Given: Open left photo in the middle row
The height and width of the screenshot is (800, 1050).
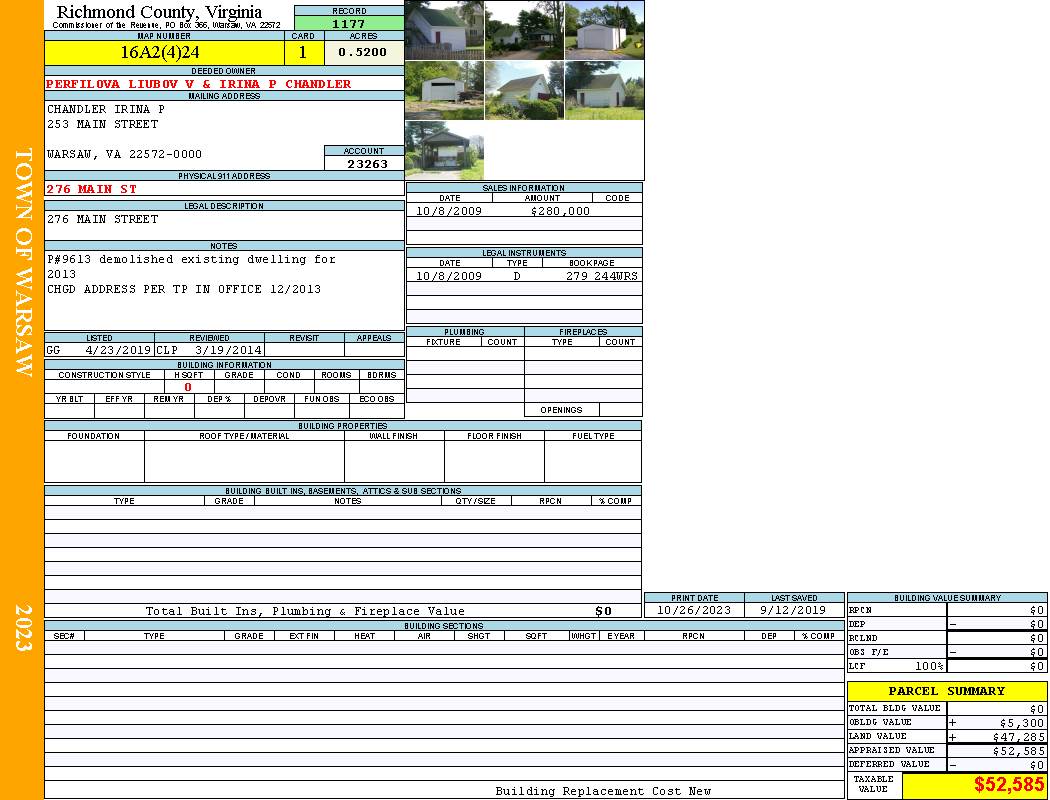Looking at the screenshot, I should click(444, 90).
